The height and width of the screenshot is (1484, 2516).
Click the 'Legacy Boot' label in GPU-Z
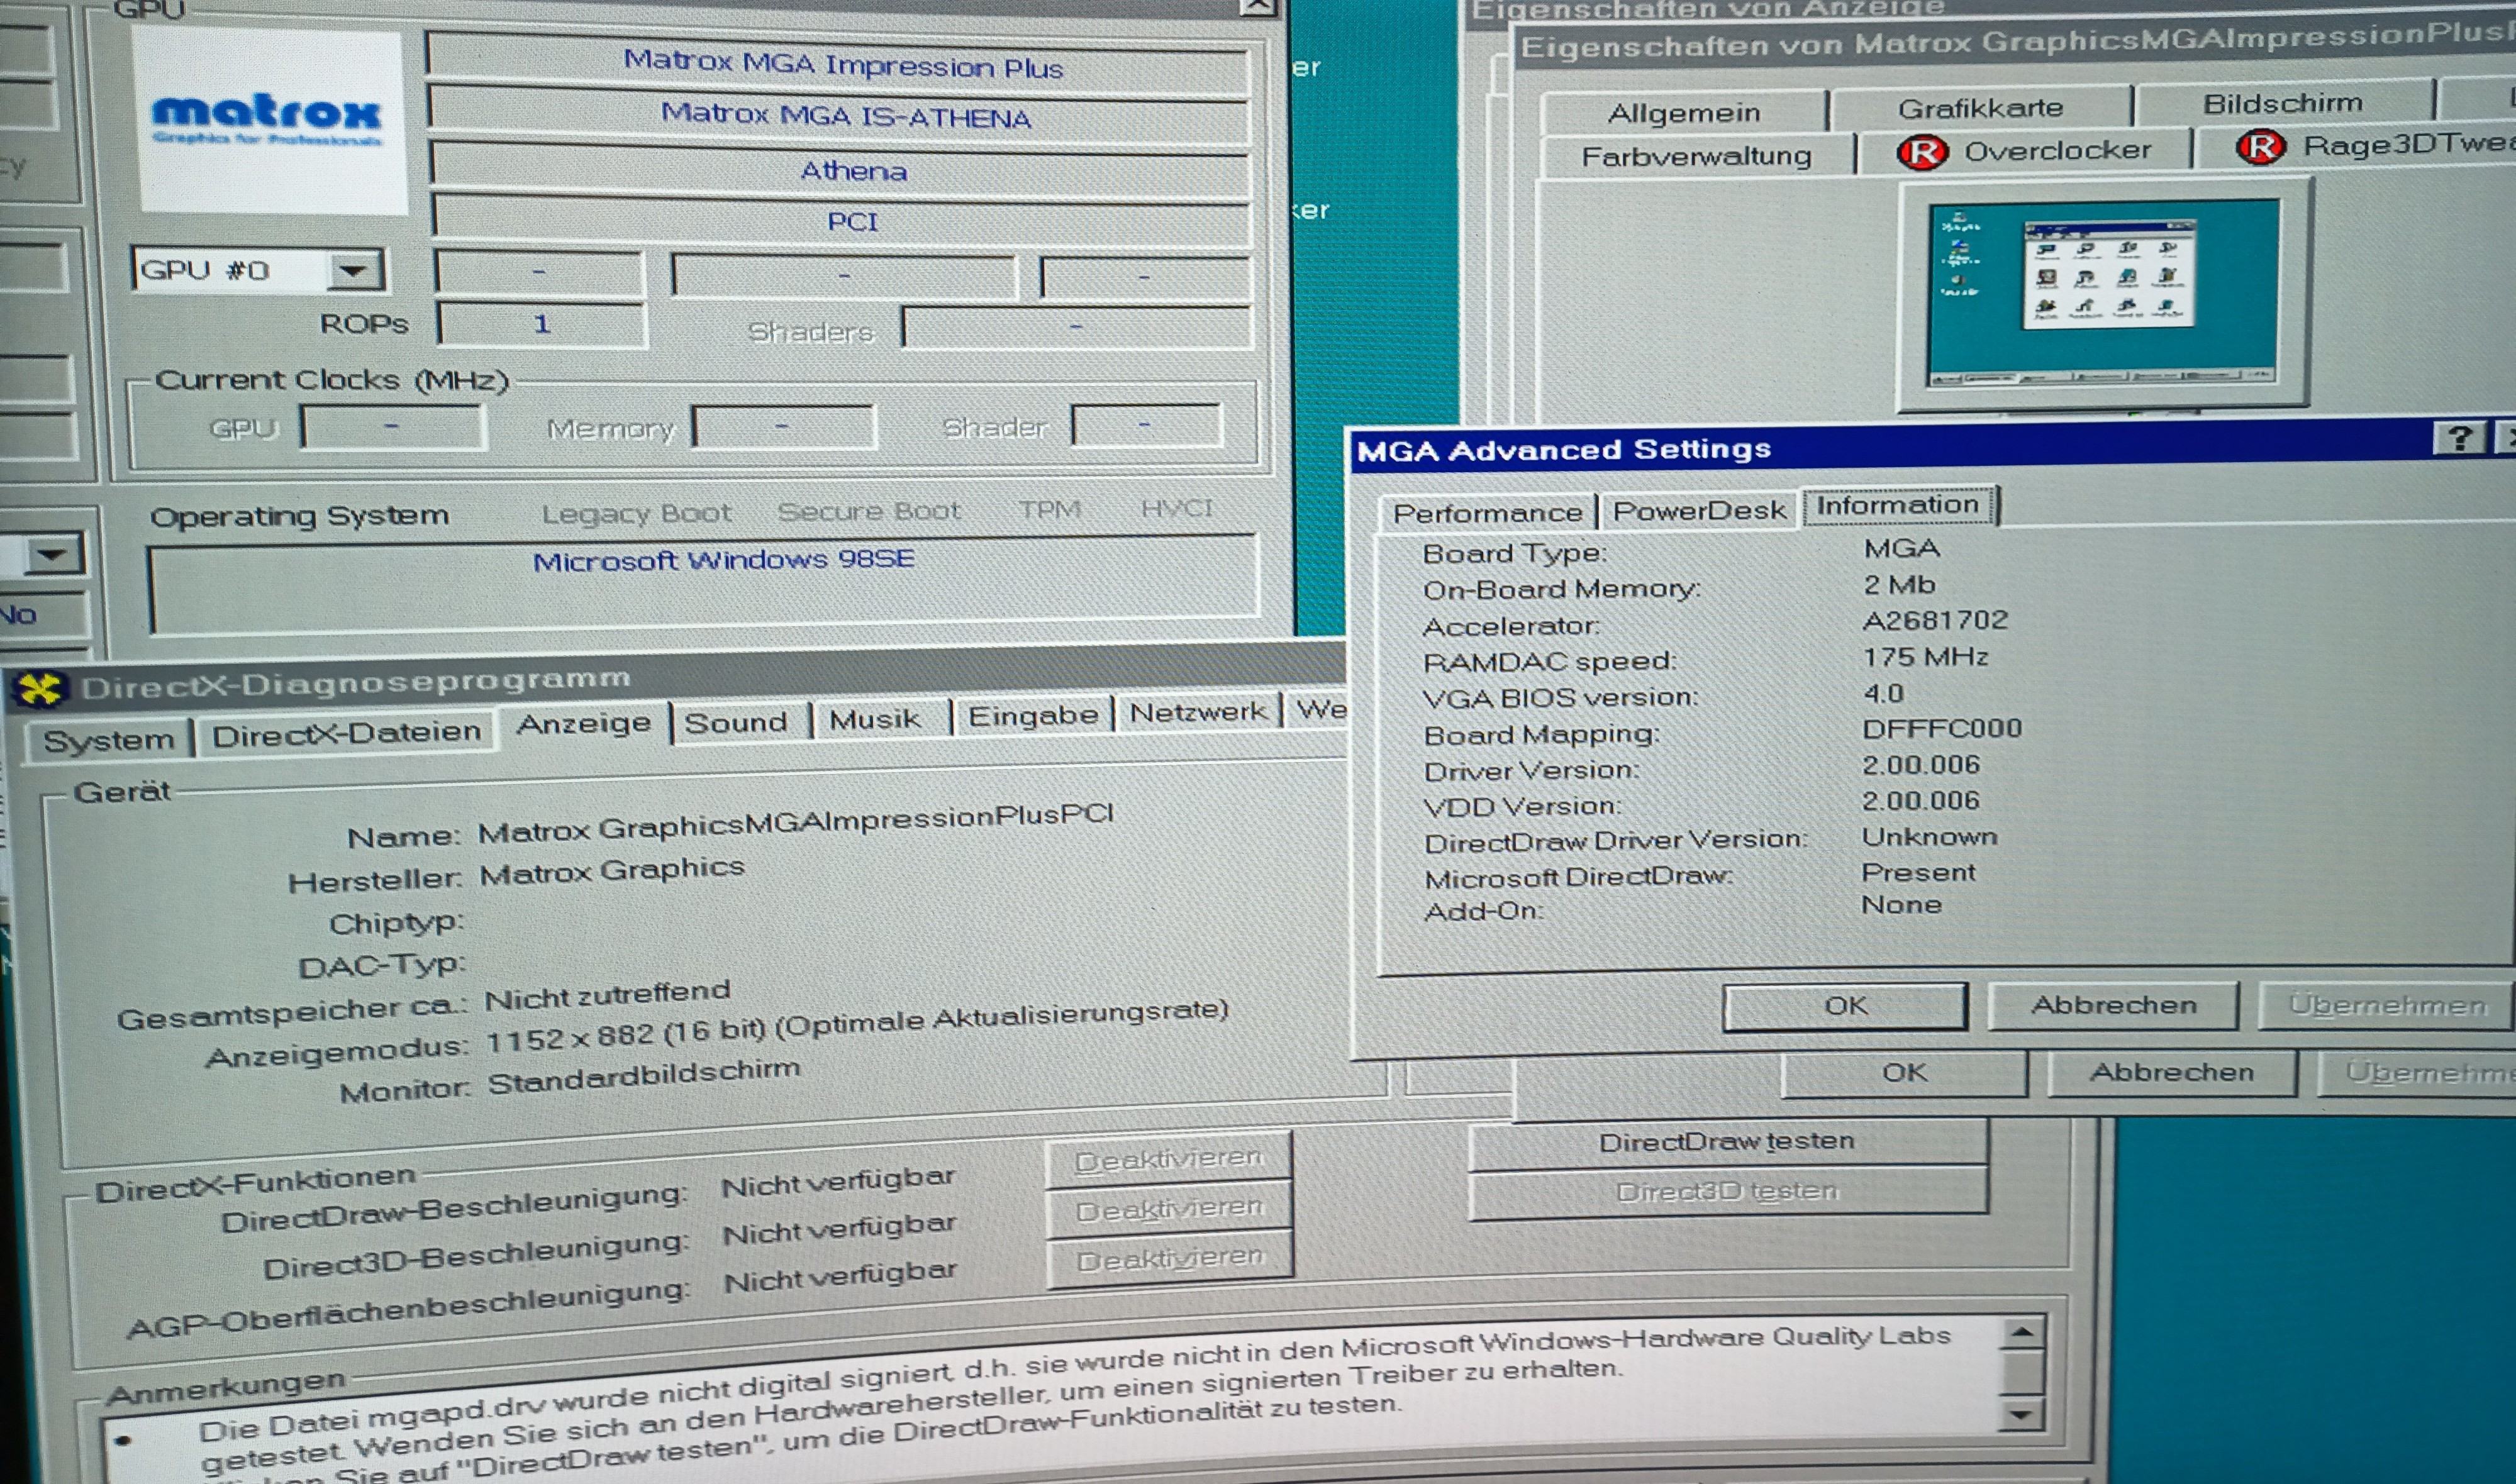(636, 514)
